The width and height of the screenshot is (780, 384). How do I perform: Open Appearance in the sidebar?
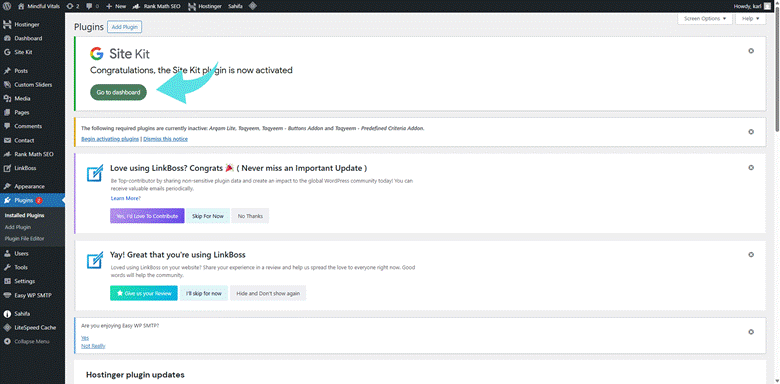(32, 187)
